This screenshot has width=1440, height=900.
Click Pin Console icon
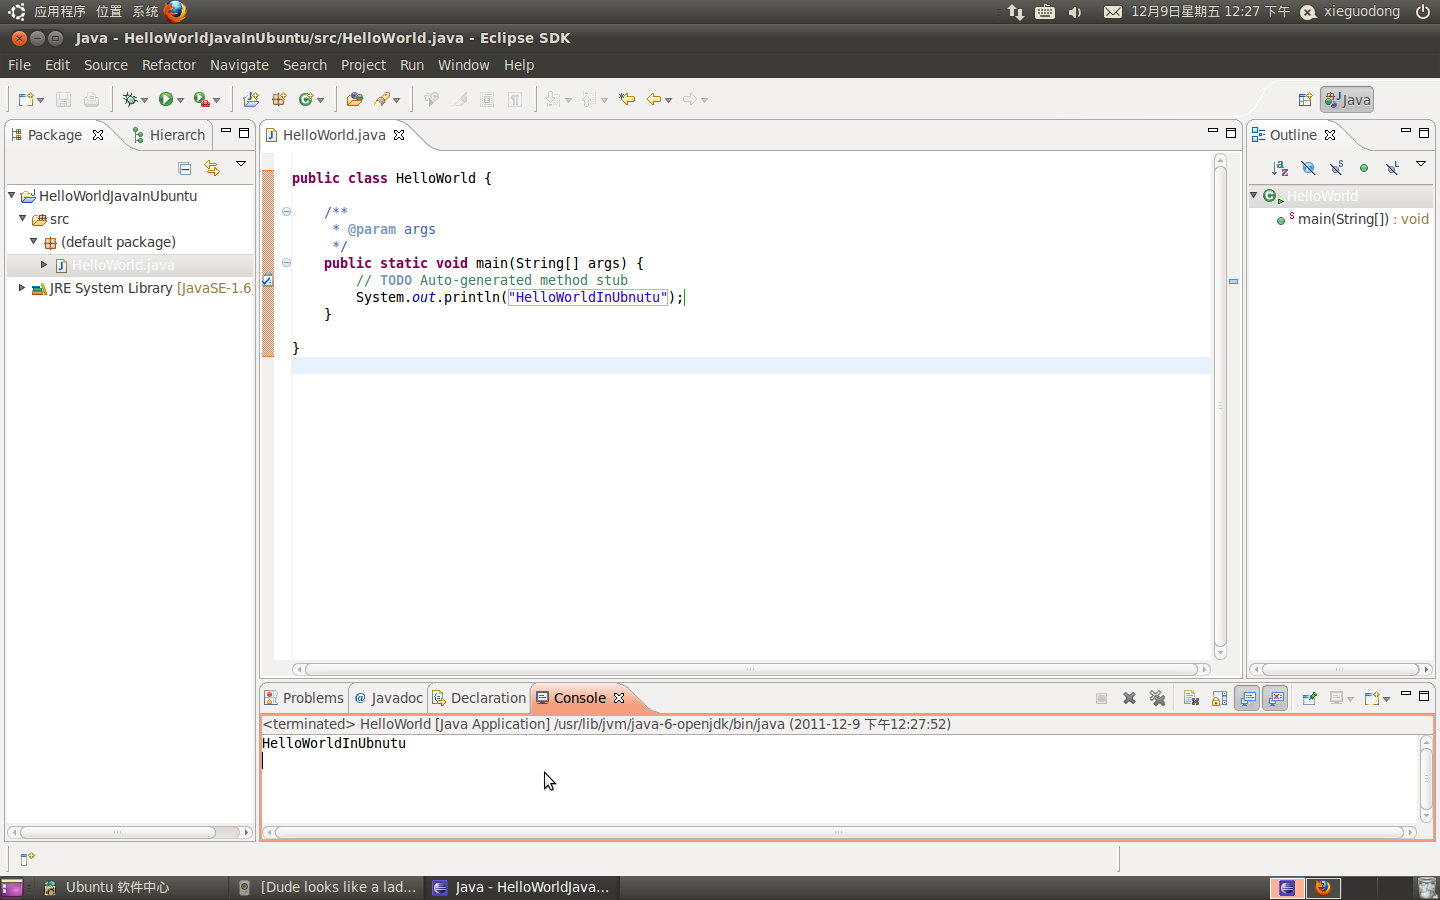(x=1309, y=698)
